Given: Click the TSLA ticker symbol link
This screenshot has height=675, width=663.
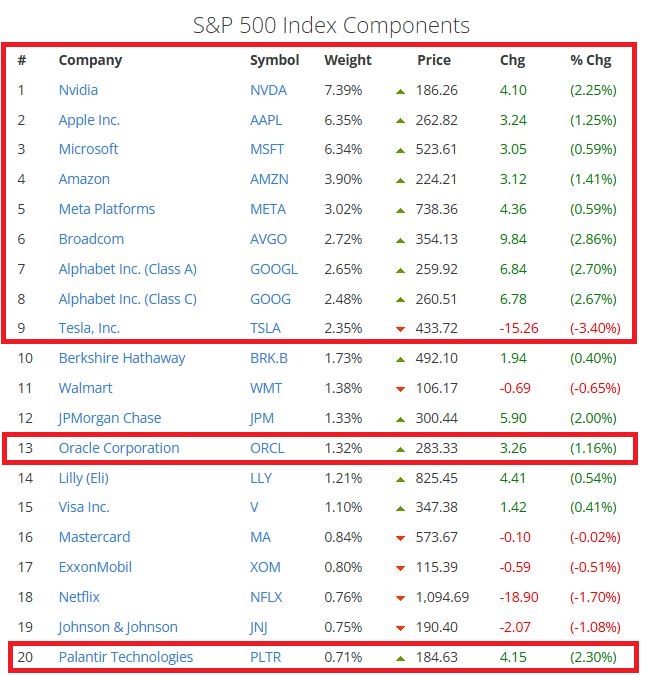Looking at the screenshot, I should [266, 328].
